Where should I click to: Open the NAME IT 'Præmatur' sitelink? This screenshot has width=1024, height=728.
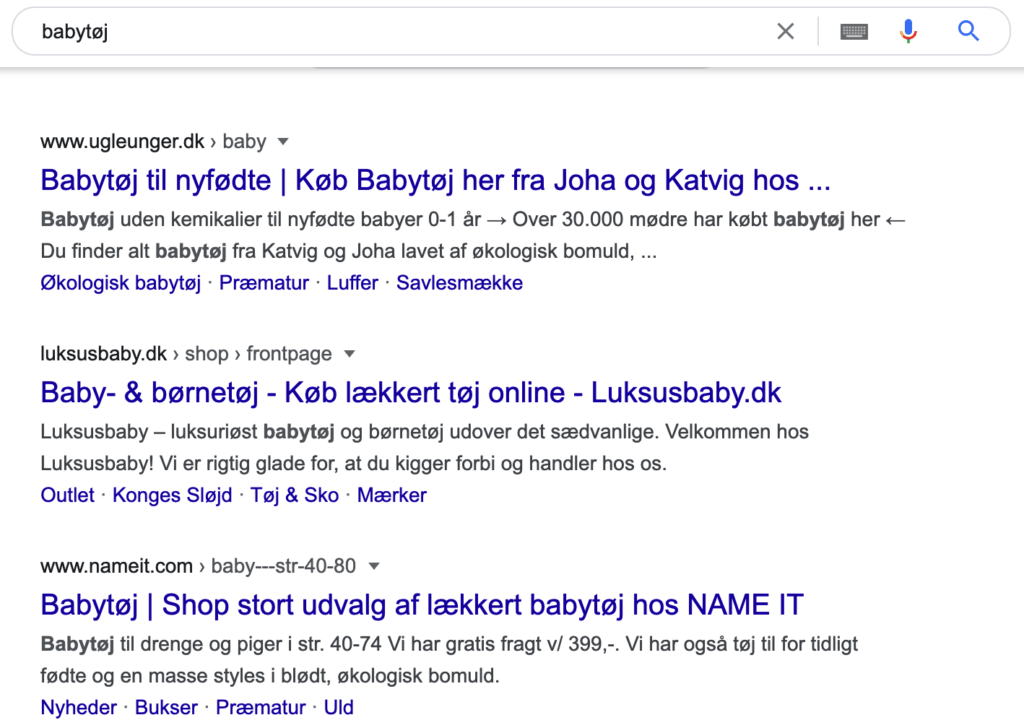pos(261,707)
